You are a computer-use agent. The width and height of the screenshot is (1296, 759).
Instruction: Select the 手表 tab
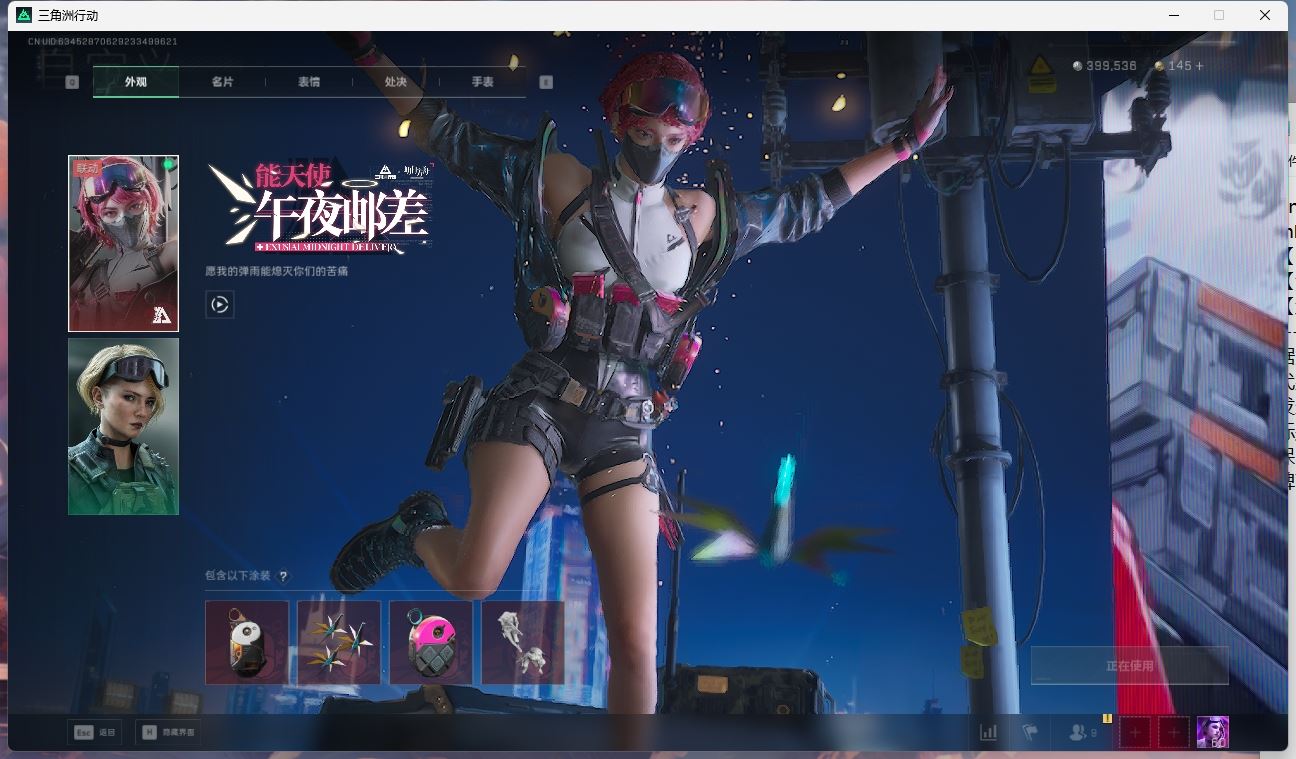coord(482,82)
